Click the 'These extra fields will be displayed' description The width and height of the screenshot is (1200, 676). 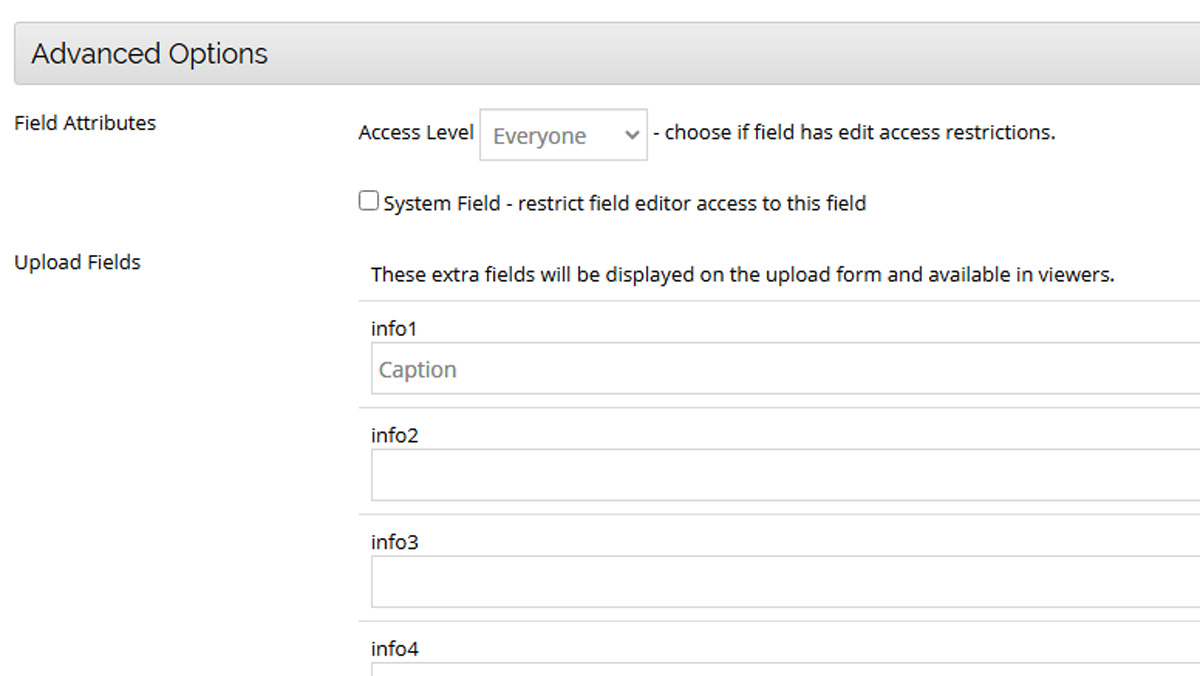(742, 274)
